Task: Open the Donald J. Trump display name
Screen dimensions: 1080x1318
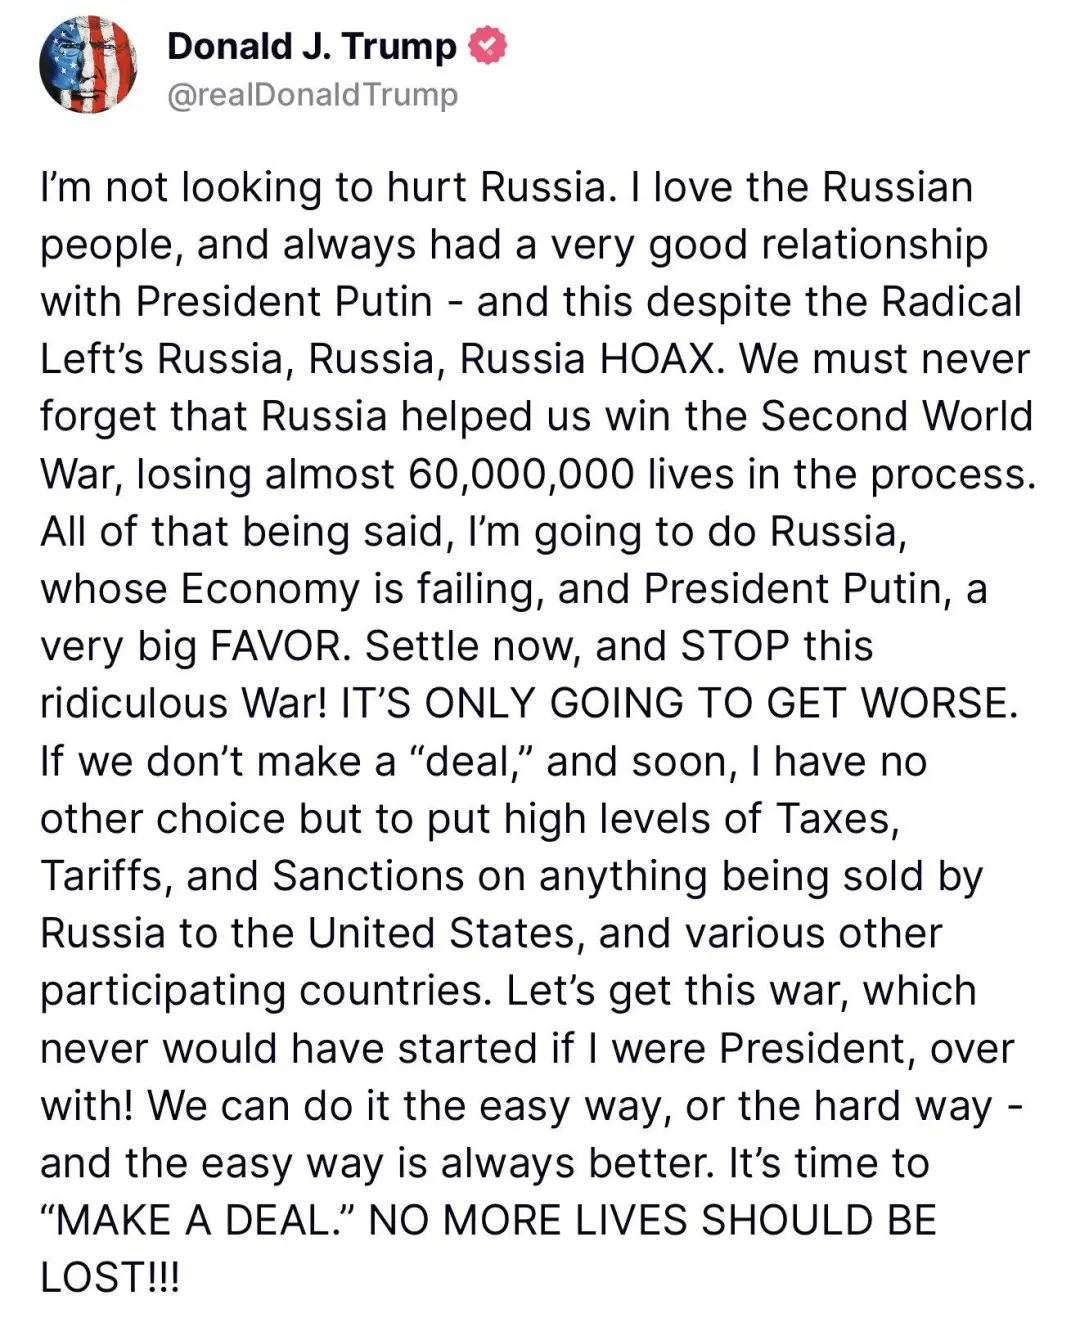Action: point(311,47)
